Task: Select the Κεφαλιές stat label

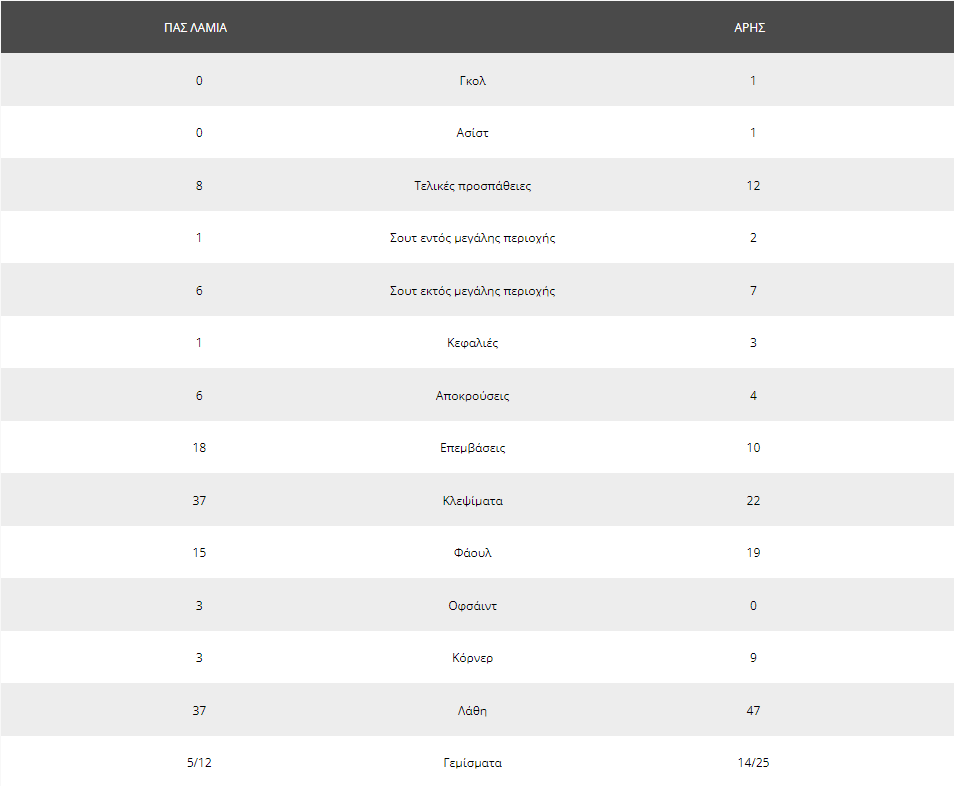Action: (473, 343)
